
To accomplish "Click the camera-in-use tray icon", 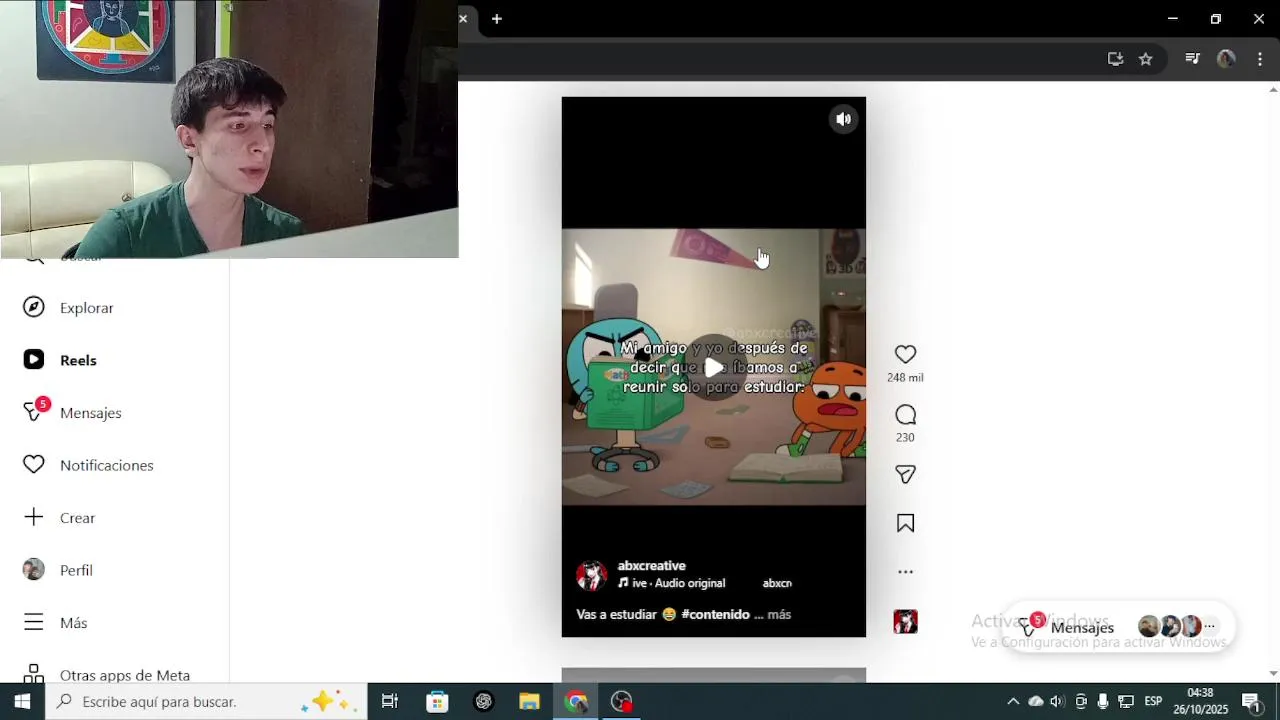I will coord(1081,701).
